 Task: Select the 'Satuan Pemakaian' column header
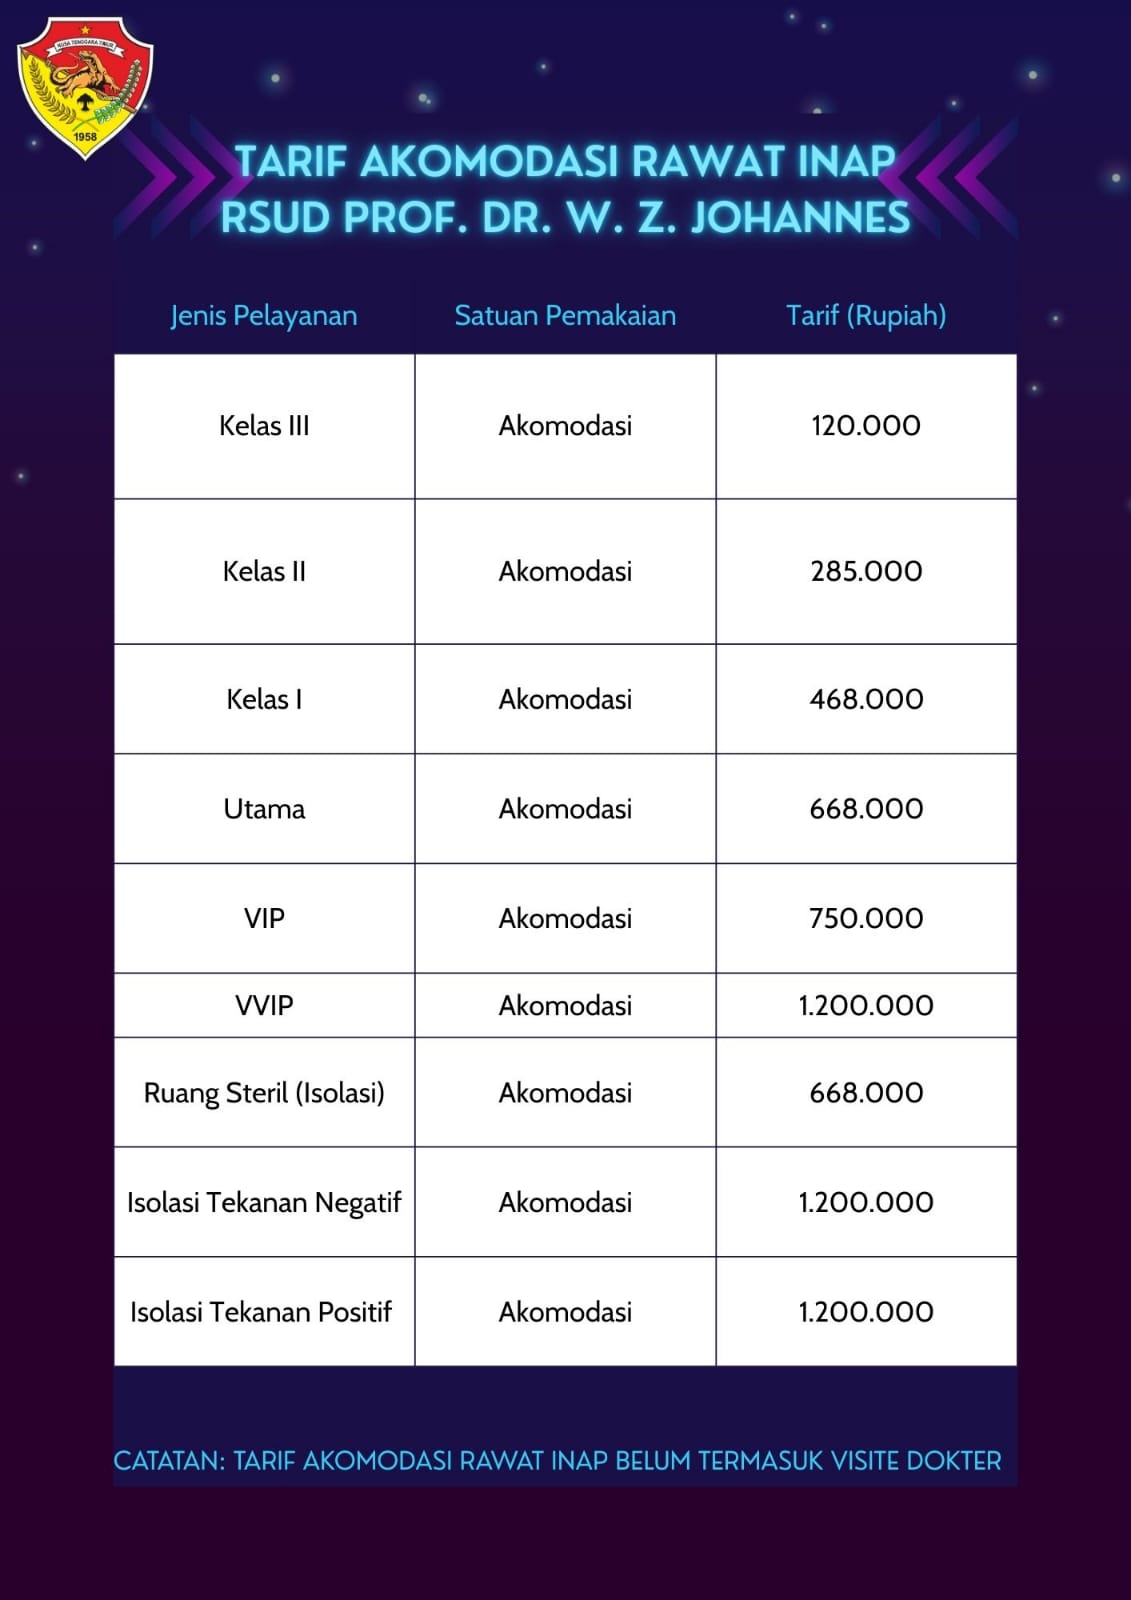pos(565,316)
